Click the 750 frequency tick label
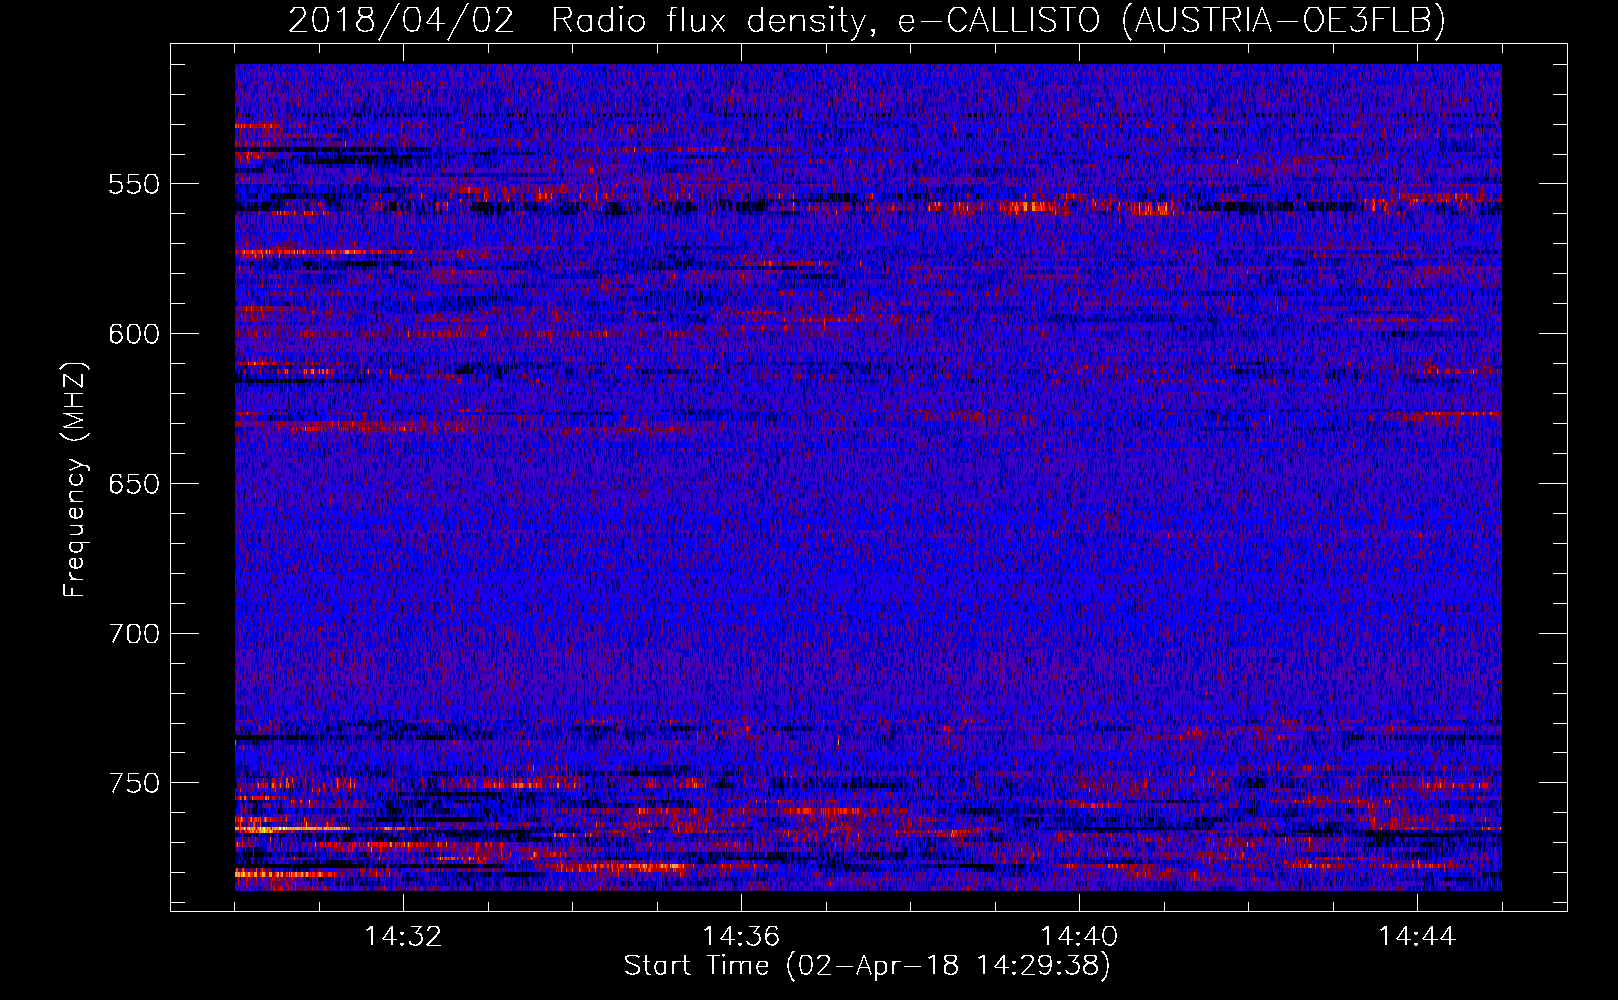Viewport: 1618px width, 1000px height. (x=134, y=783)
